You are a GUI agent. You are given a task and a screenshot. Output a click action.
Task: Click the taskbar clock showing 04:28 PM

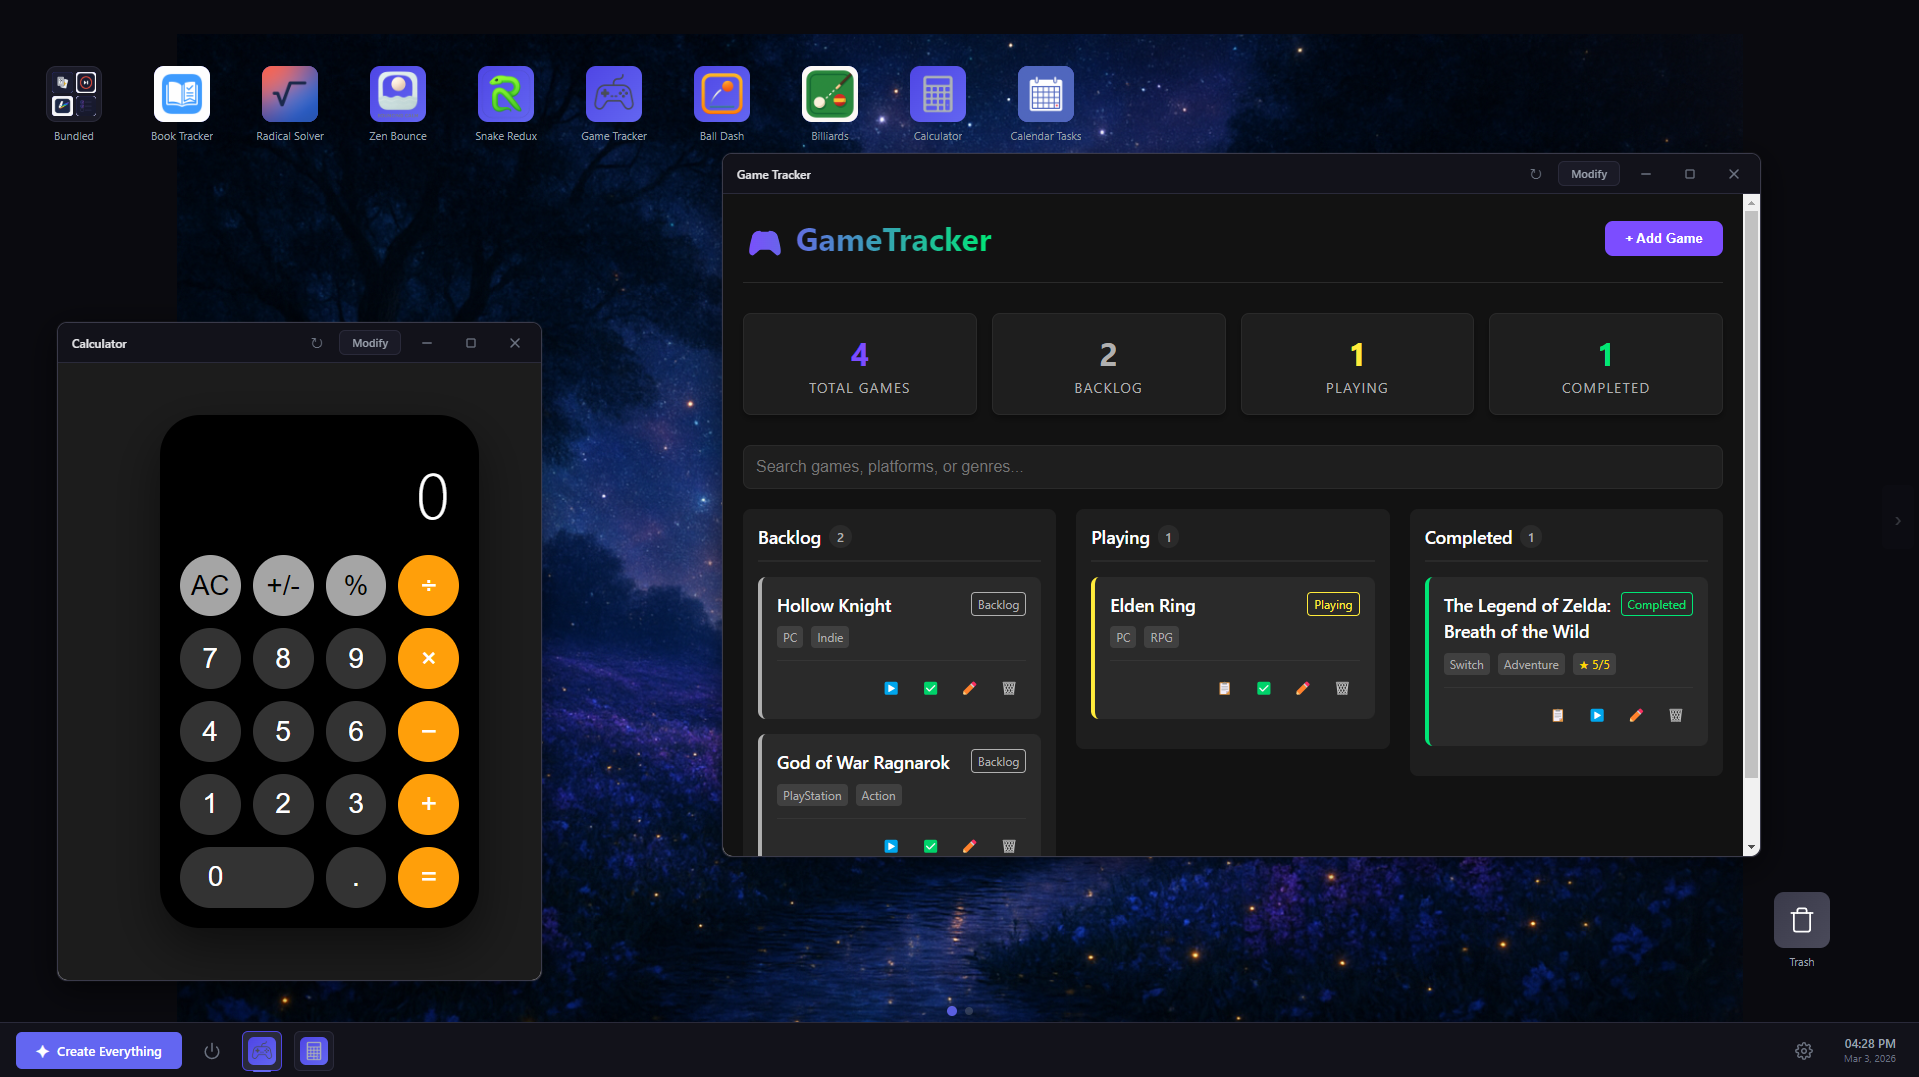(1870, 1050)
